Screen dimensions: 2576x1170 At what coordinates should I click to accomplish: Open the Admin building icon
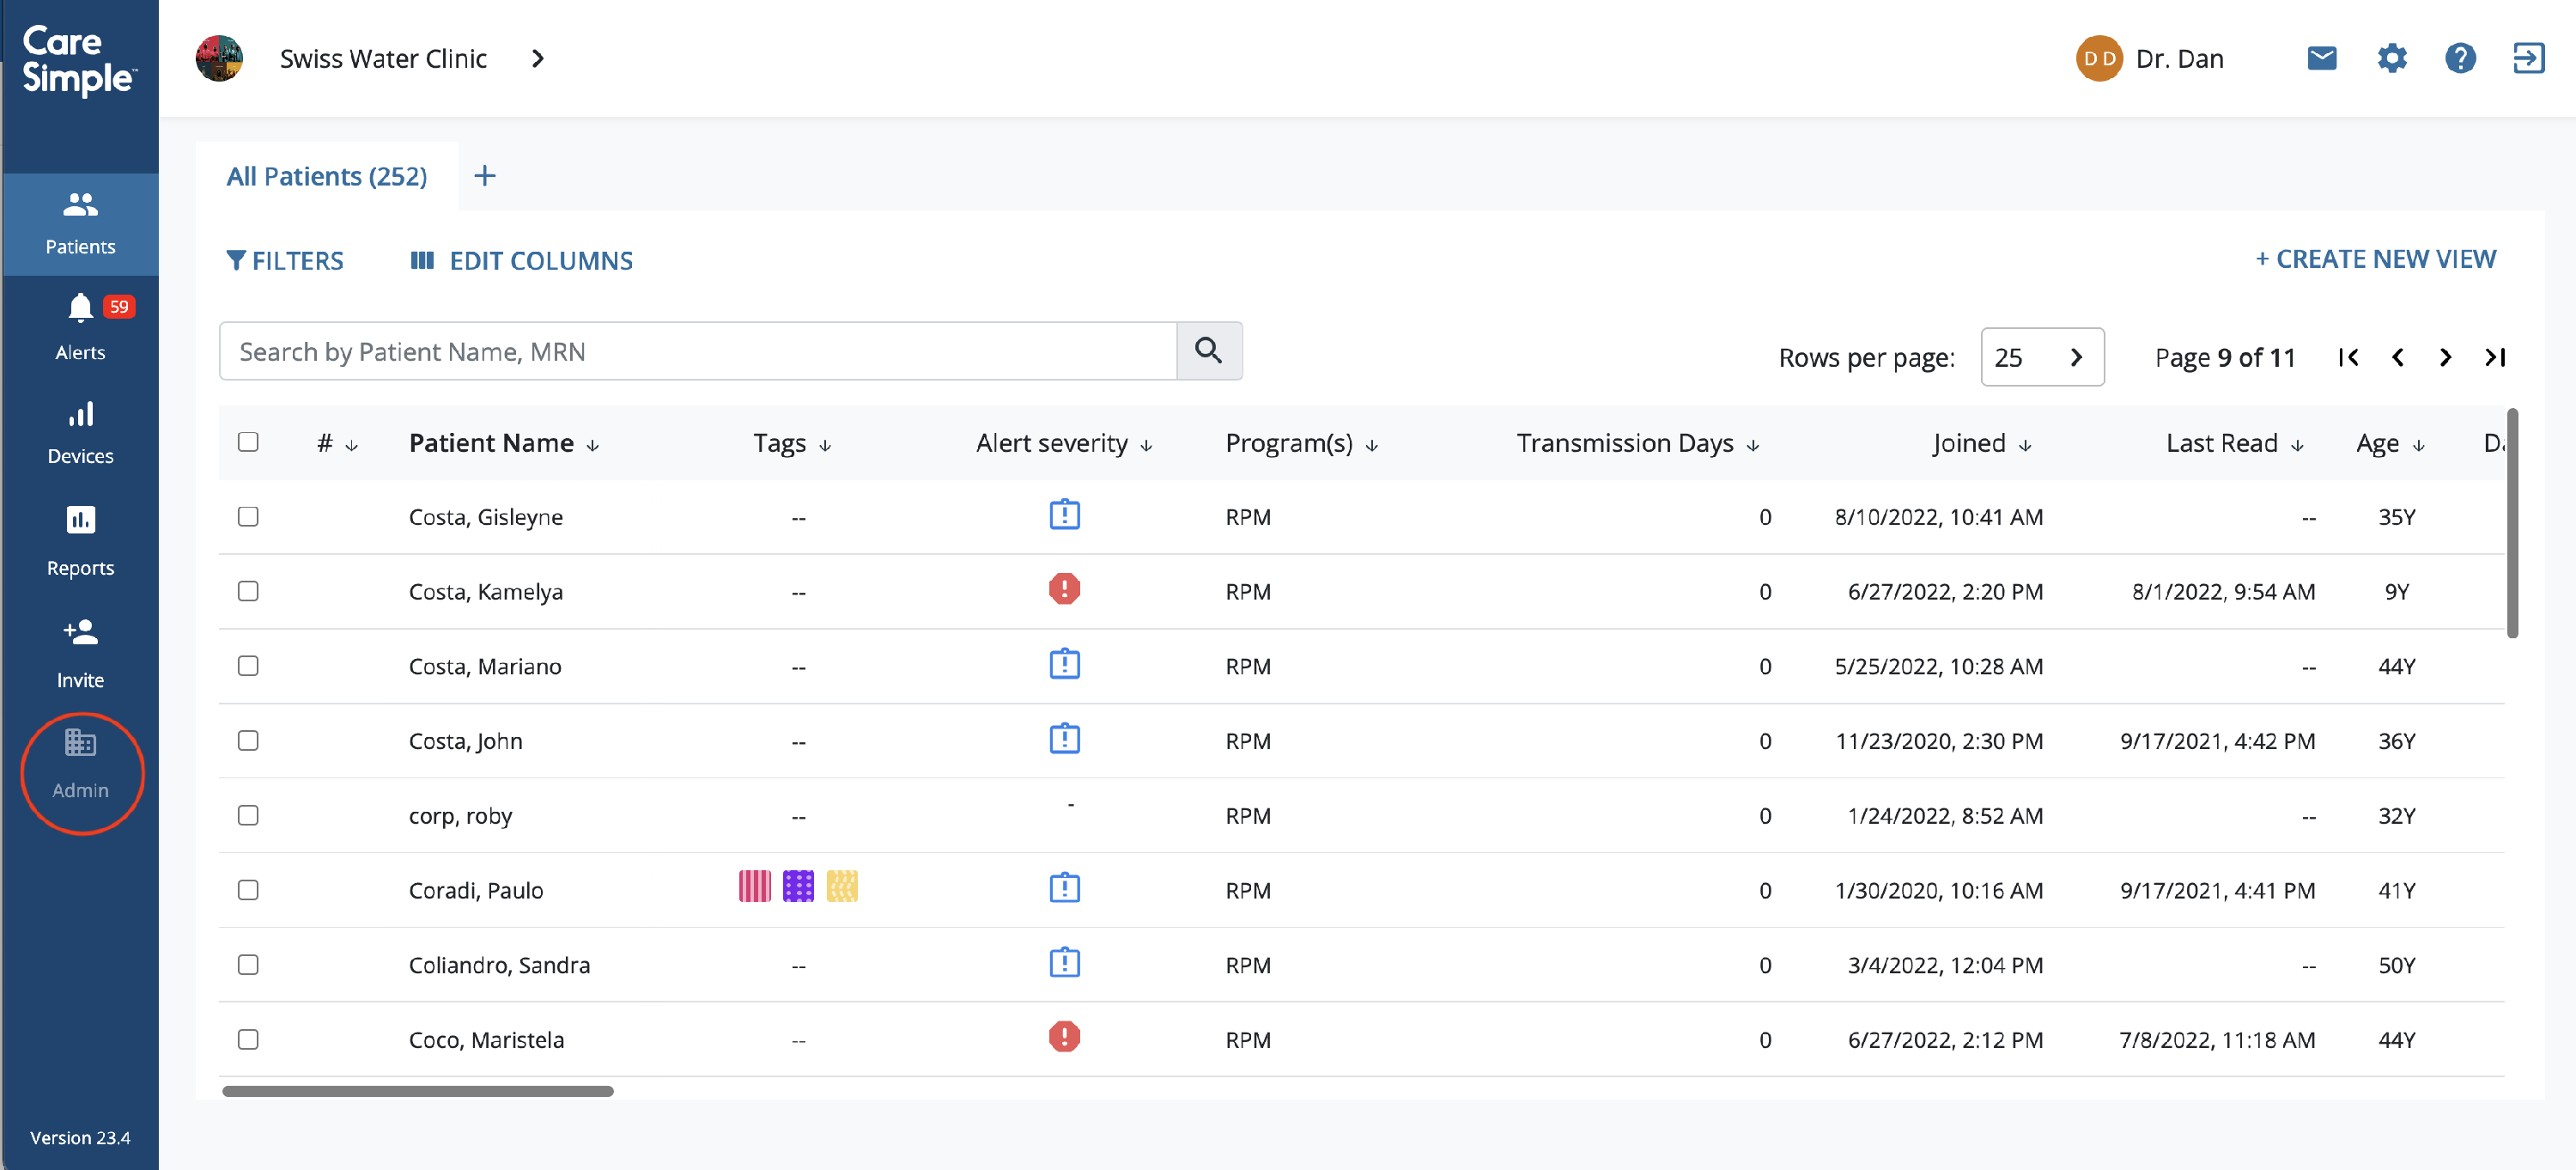click(80, 743)
